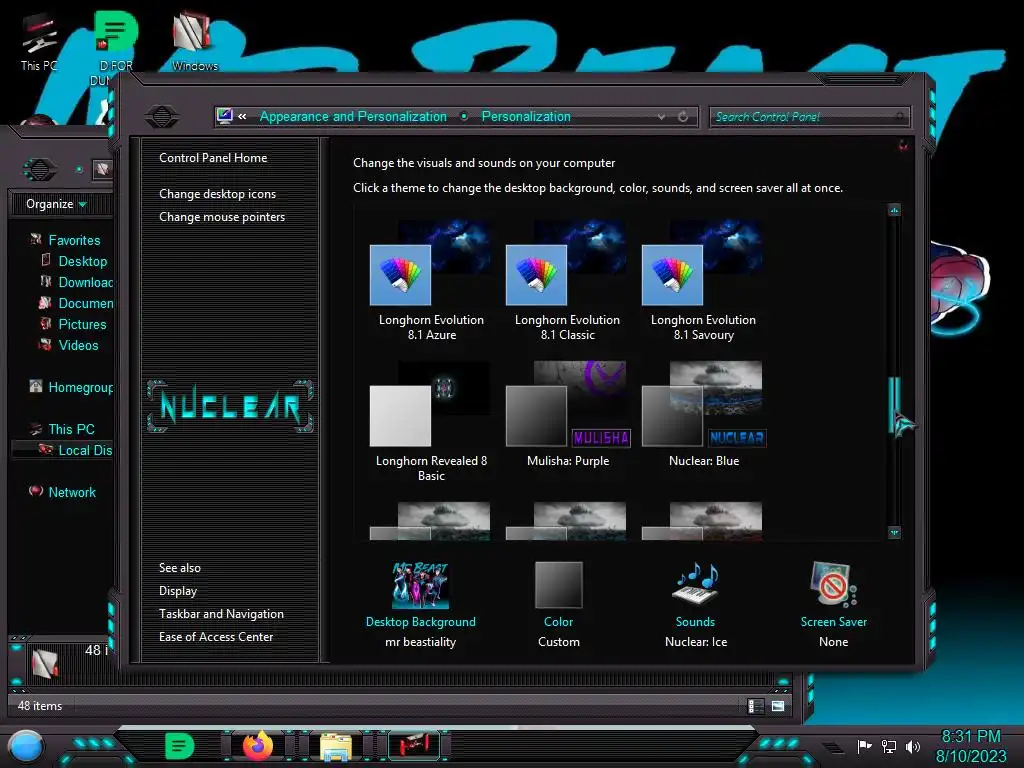Open the volume tray icon
The width and height of the screenshot is (1024, 768).
[913, 746]
